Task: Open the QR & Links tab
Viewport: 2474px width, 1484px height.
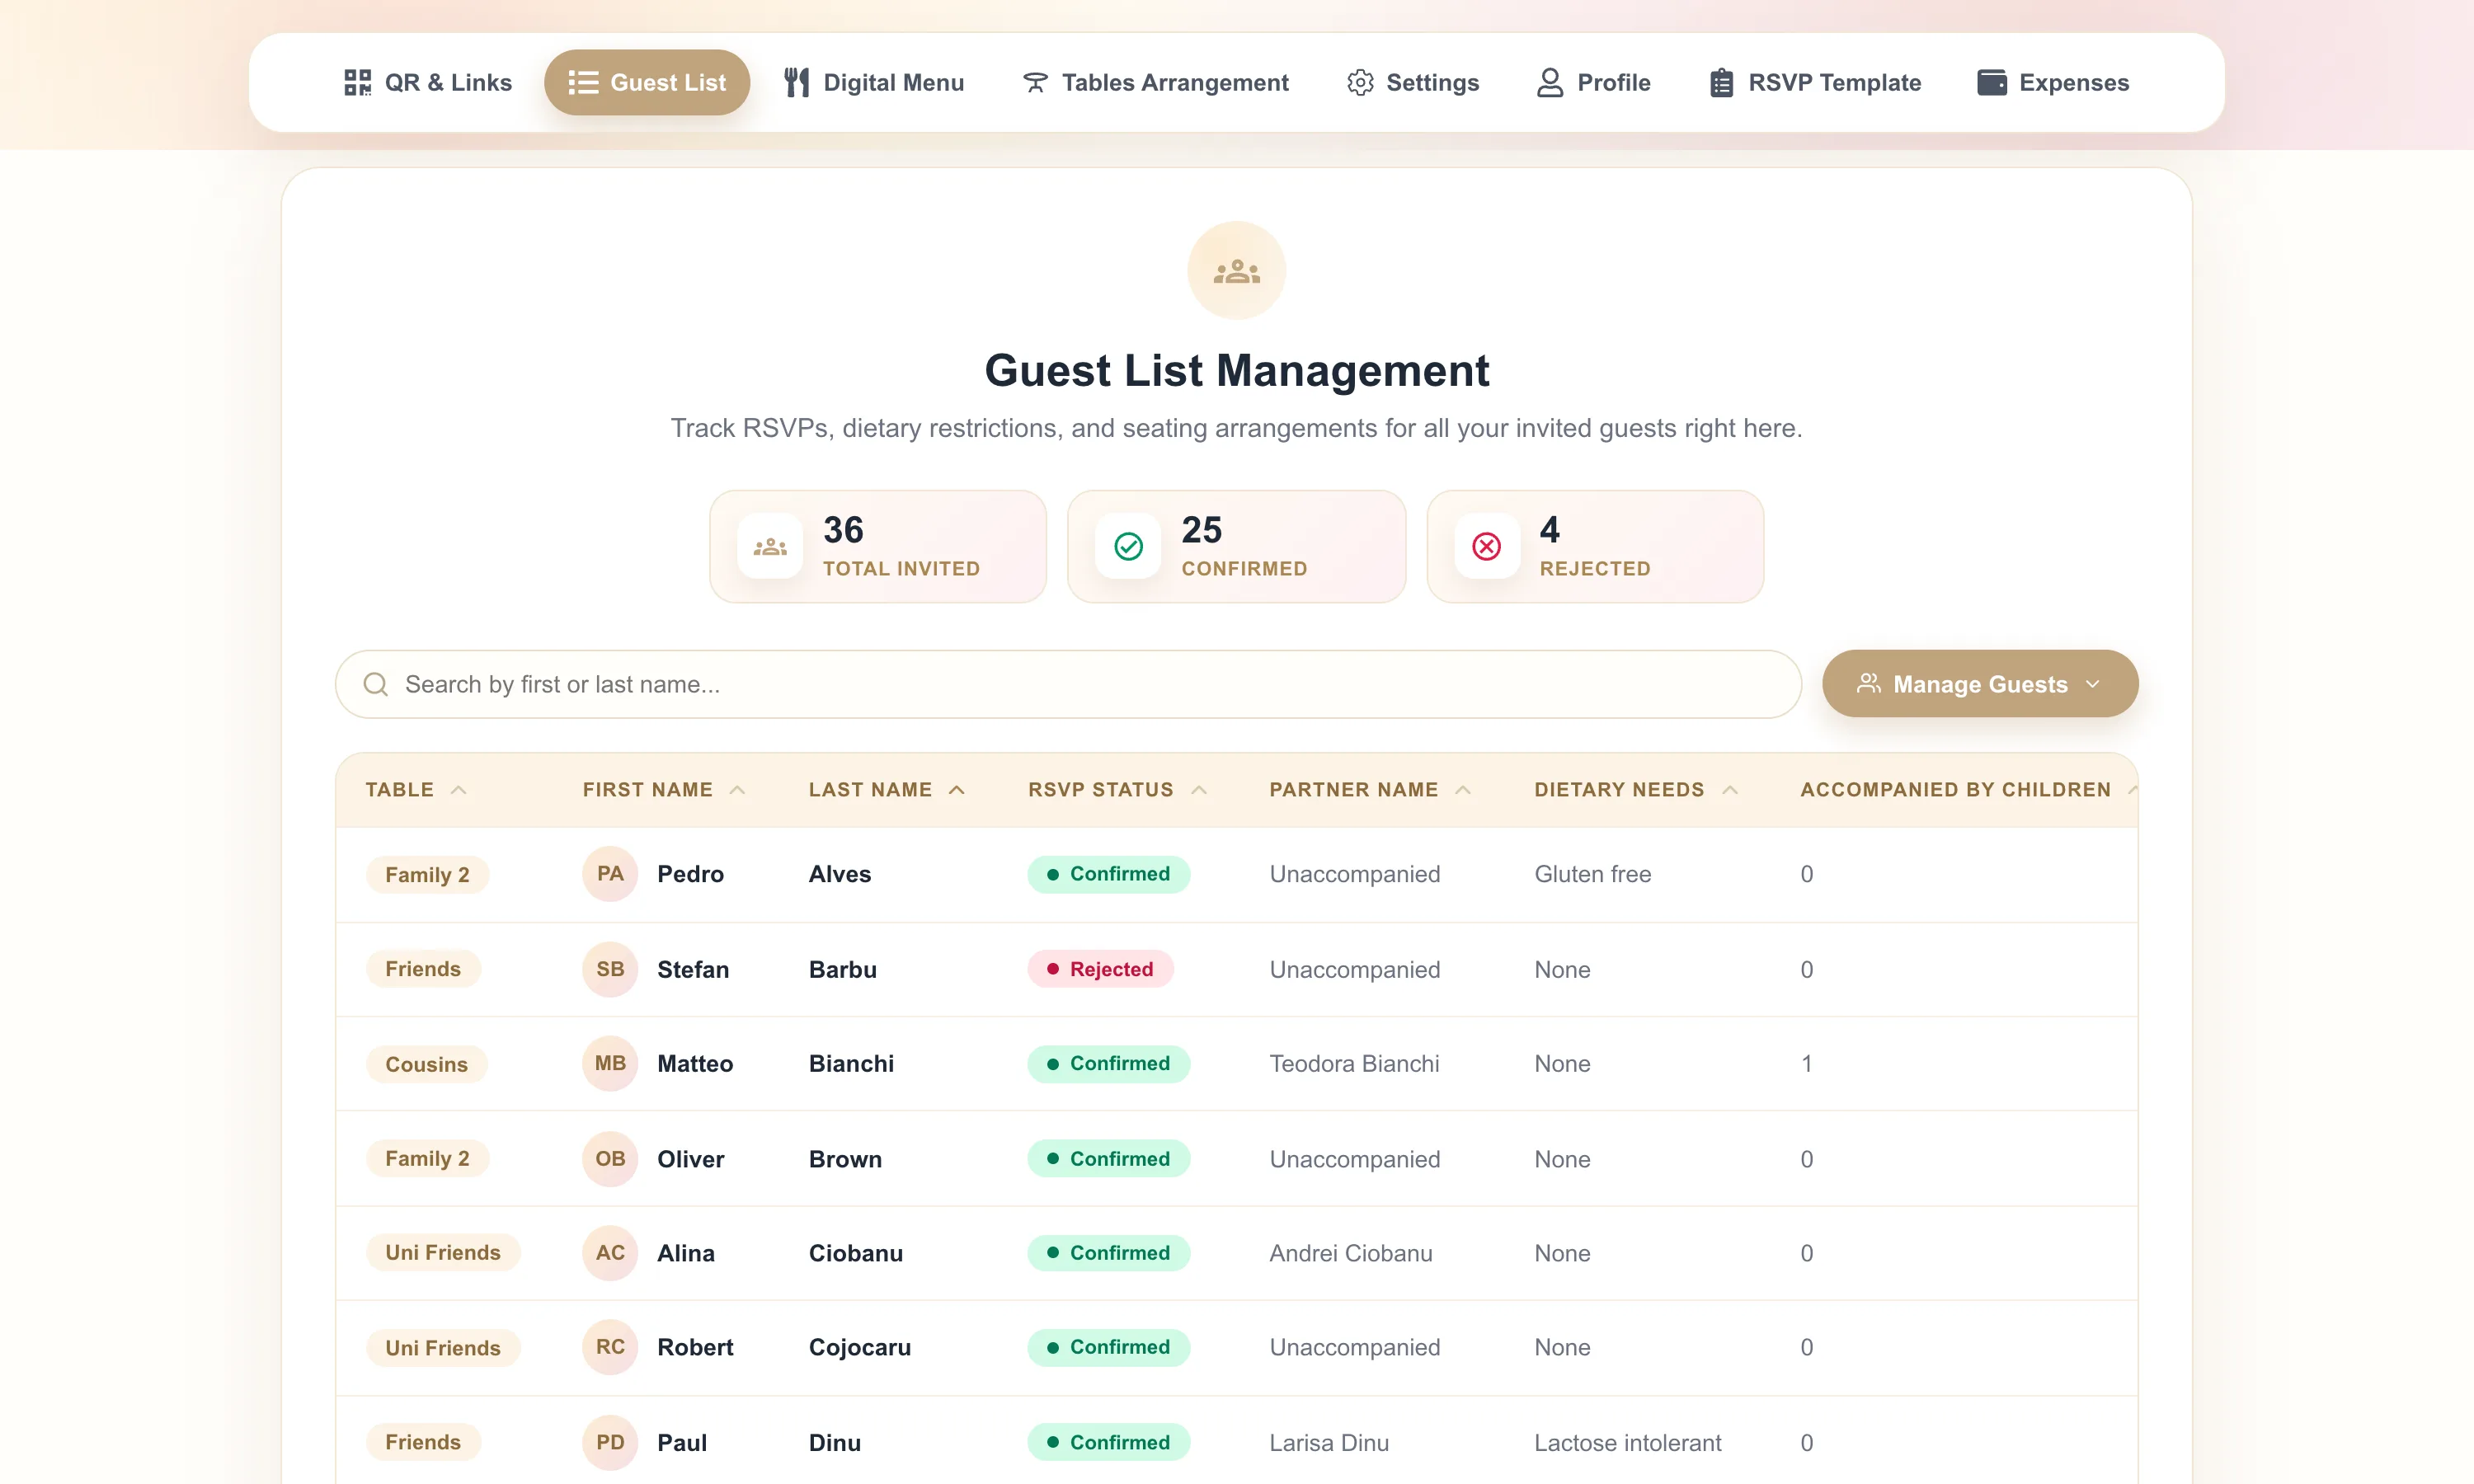Action: click(x=427, y=82)
